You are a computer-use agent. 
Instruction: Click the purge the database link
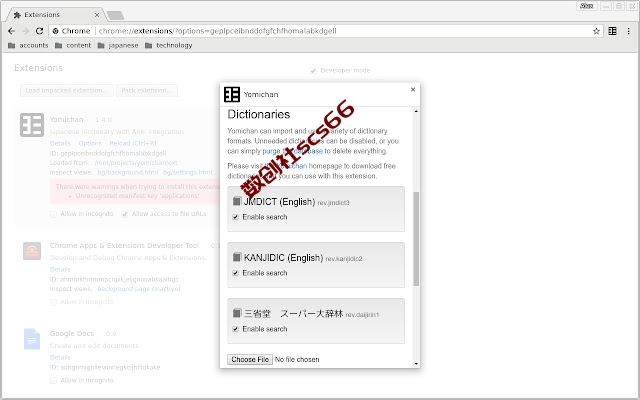pyautogui.click(x=292, y=151)
